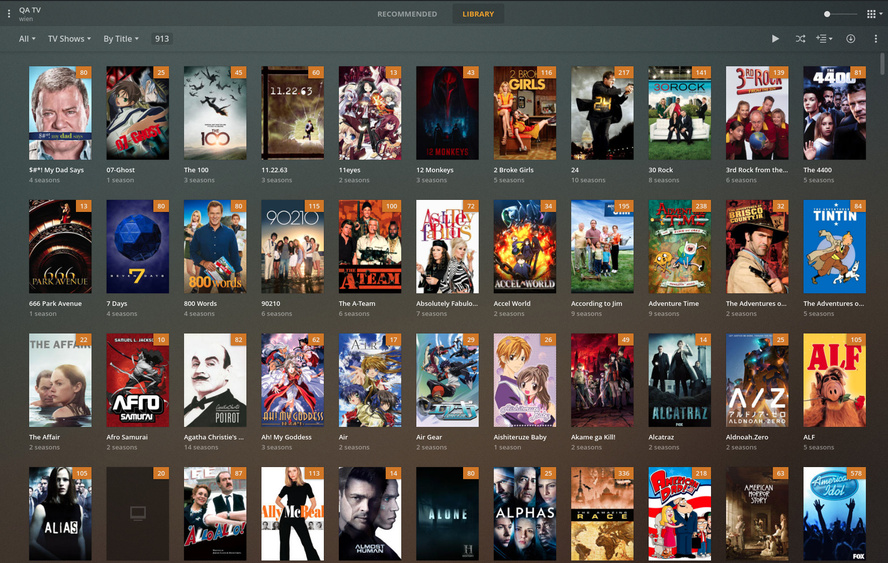888x563 pixels.
Task: Click the 800 Words title link
Action: coord(200,304)
